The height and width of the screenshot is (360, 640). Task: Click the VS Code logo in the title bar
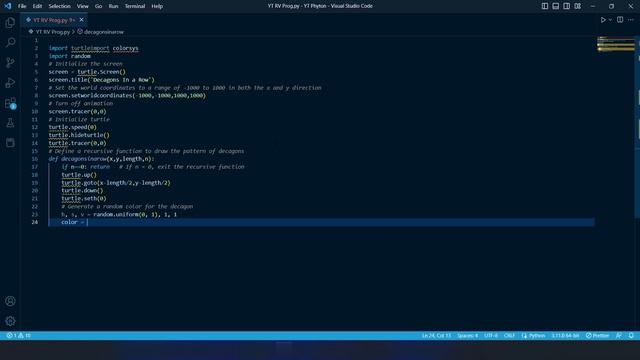tap(8, 6)
